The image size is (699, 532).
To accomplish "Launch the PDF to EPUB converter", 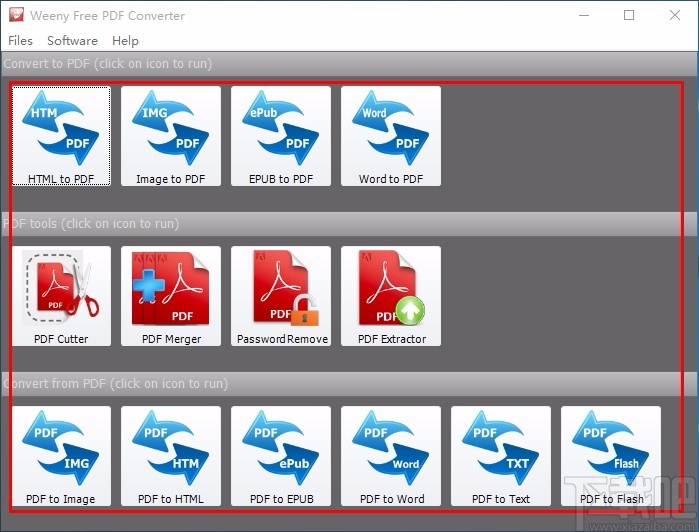I will [281, 456].
